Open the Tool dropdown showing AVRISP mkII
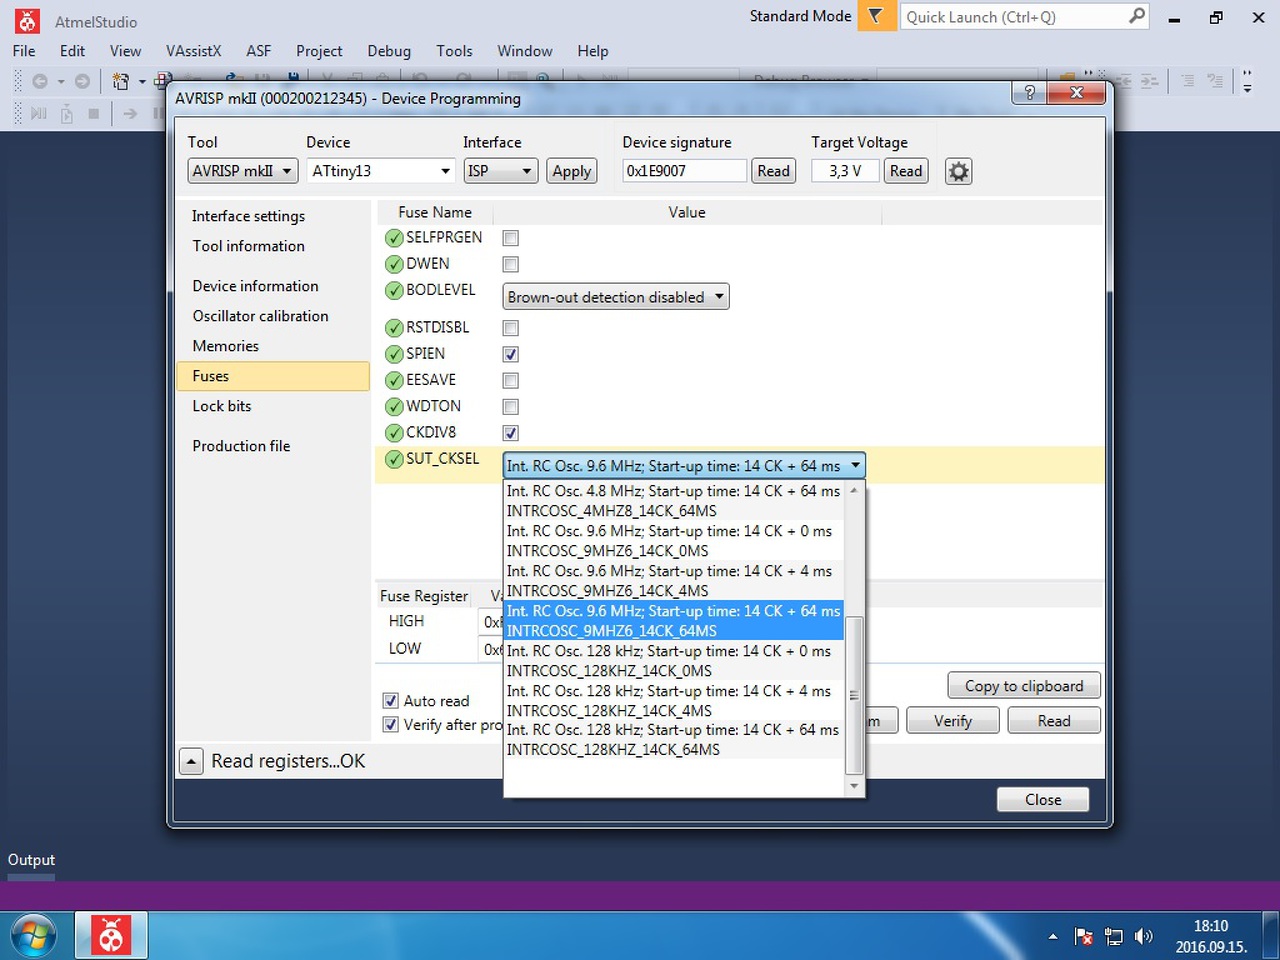This screenshot has height=960, width=1280. click(243, 171)
